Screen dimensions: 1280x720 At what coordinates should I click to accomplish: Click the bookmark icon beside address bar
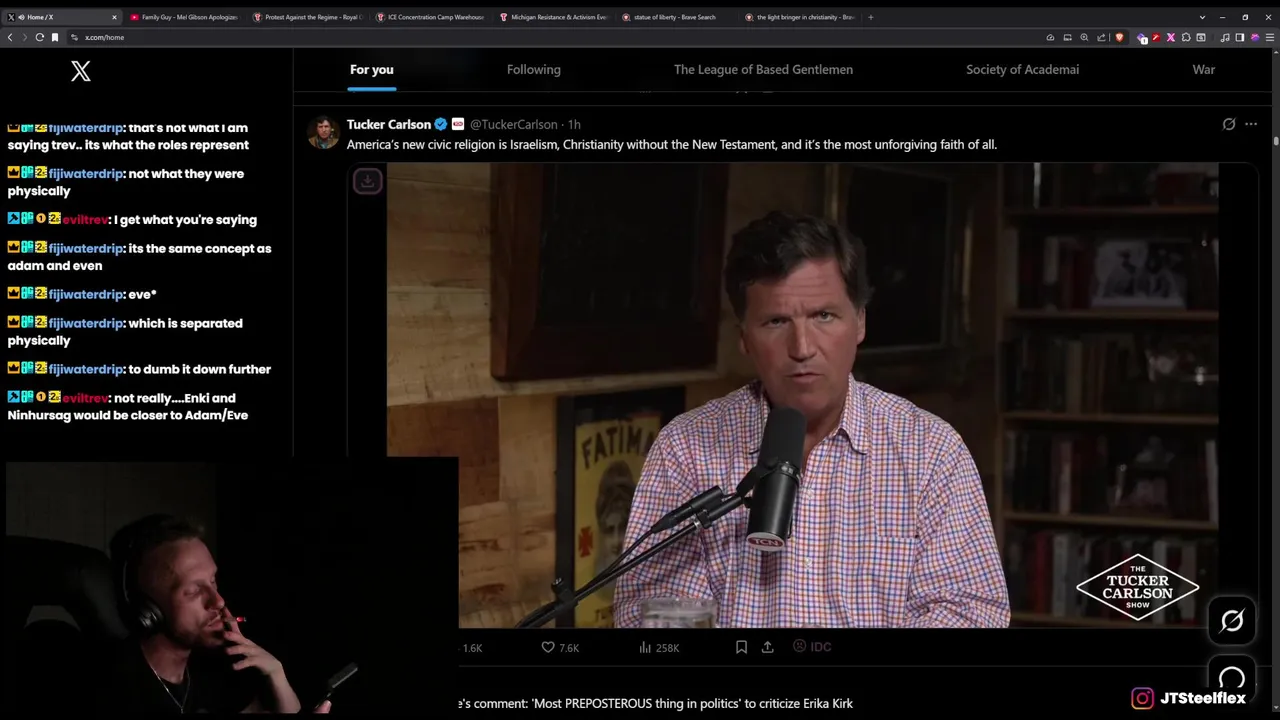click(x=55, y=37)
